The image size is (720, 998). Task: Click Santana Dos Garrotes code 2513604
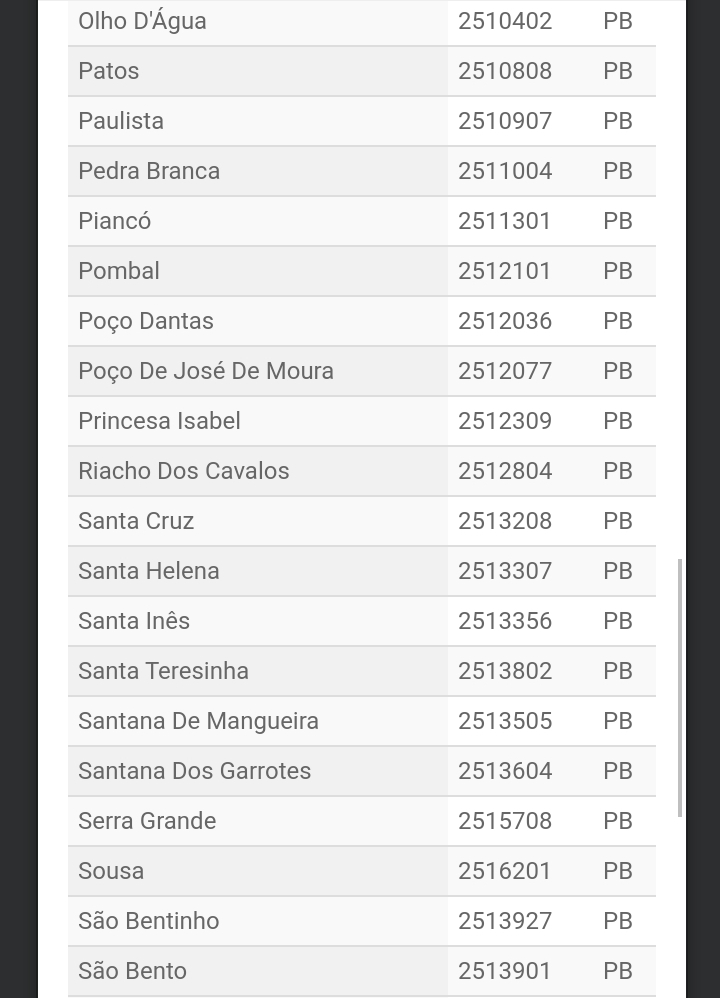(505, 771)
